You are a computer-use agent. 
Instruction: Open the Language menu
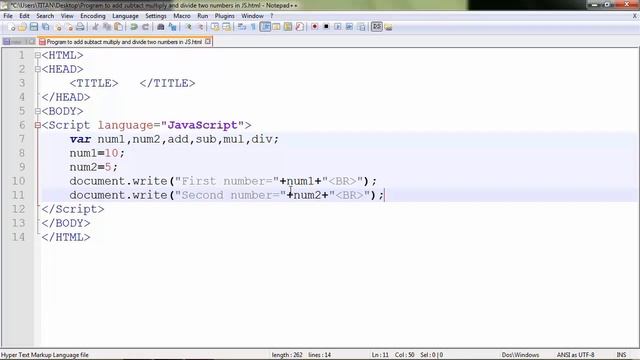[x=125, y=16]
